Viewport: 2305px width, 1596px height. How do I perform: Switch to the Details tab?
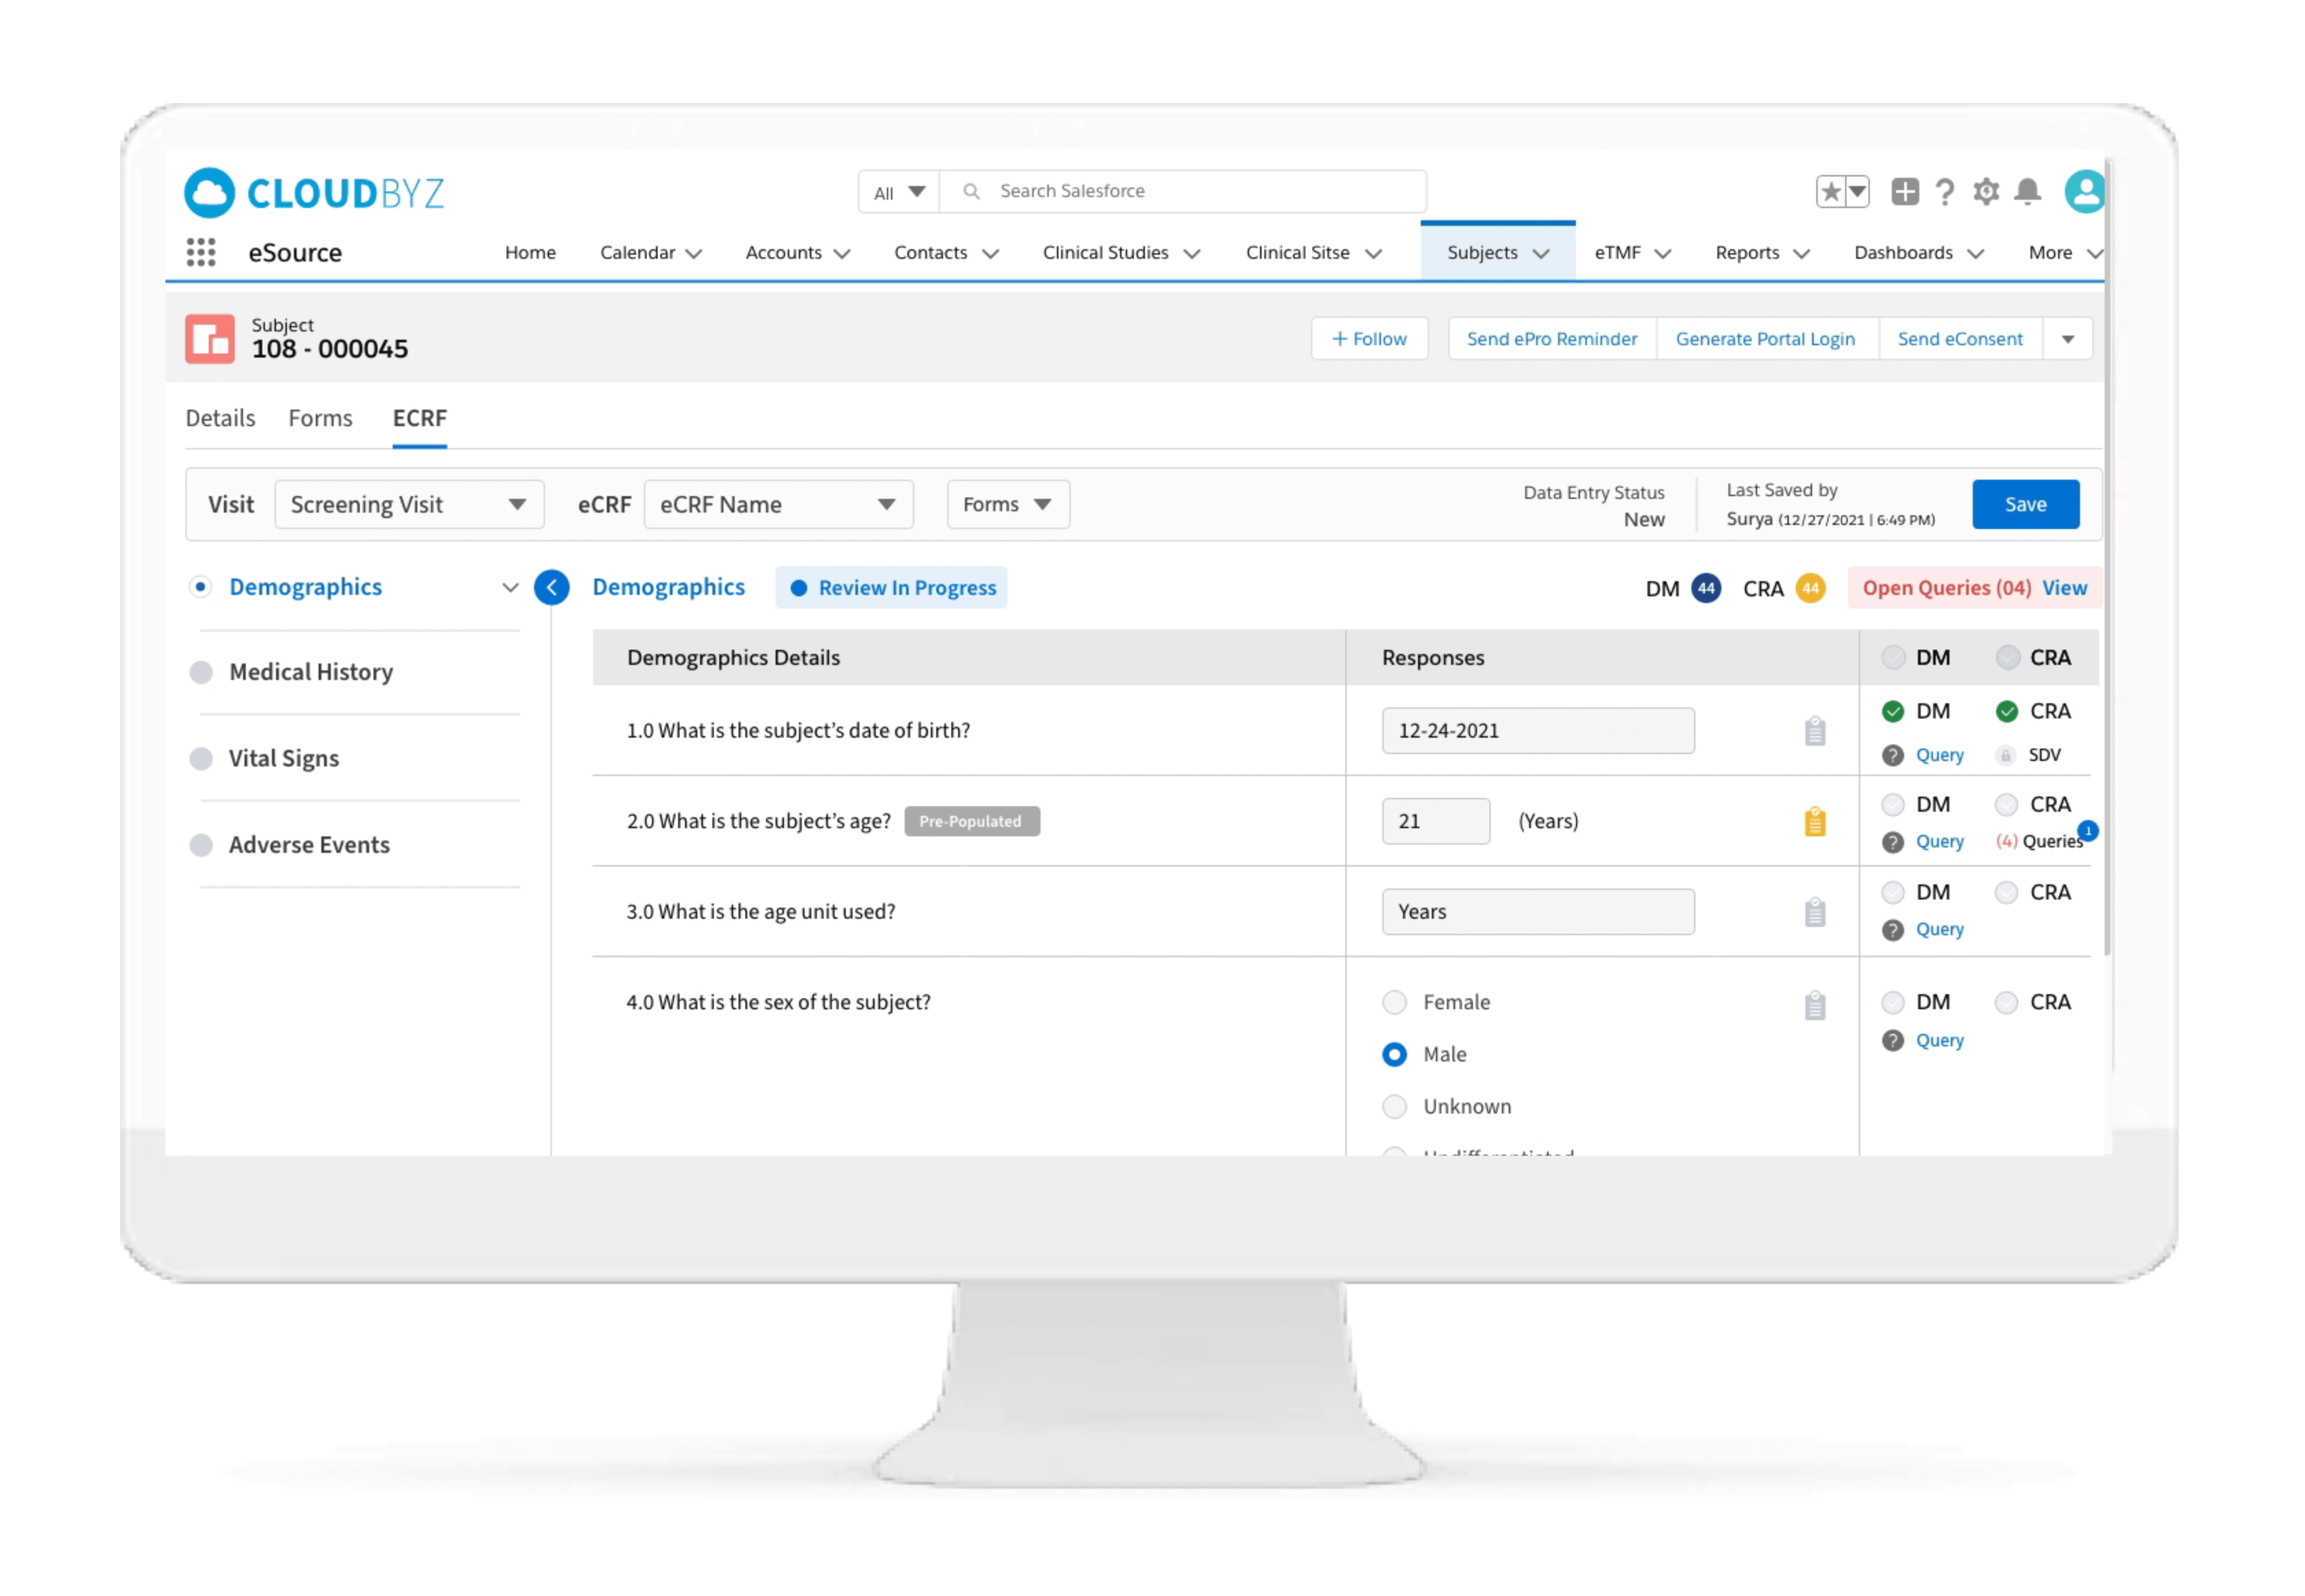220,418
